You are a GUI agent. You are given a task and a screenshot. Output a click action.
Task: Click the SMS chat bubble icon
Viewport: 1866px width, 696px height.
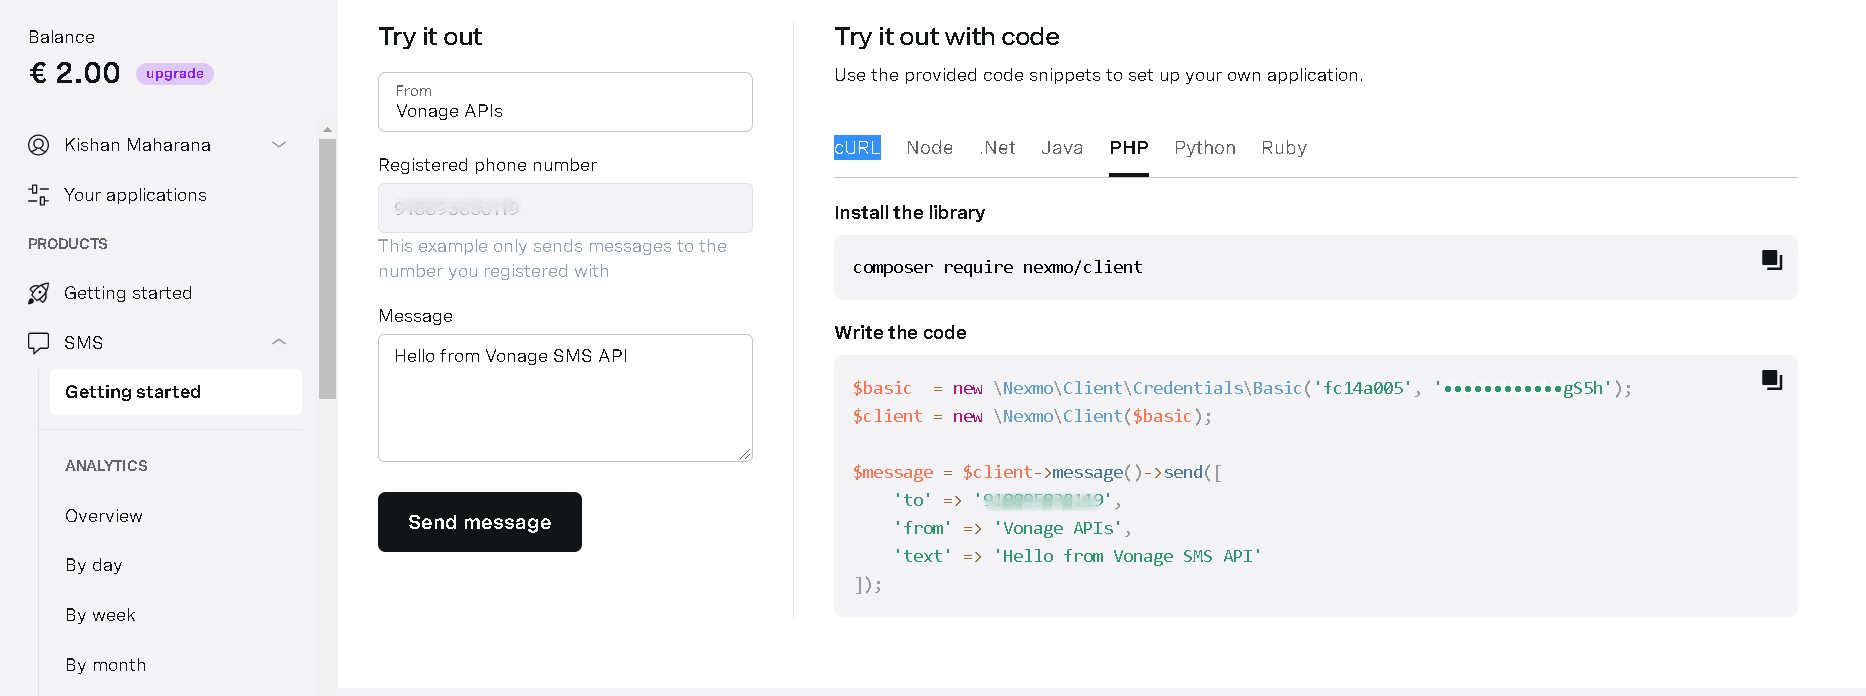pos(39,343)
